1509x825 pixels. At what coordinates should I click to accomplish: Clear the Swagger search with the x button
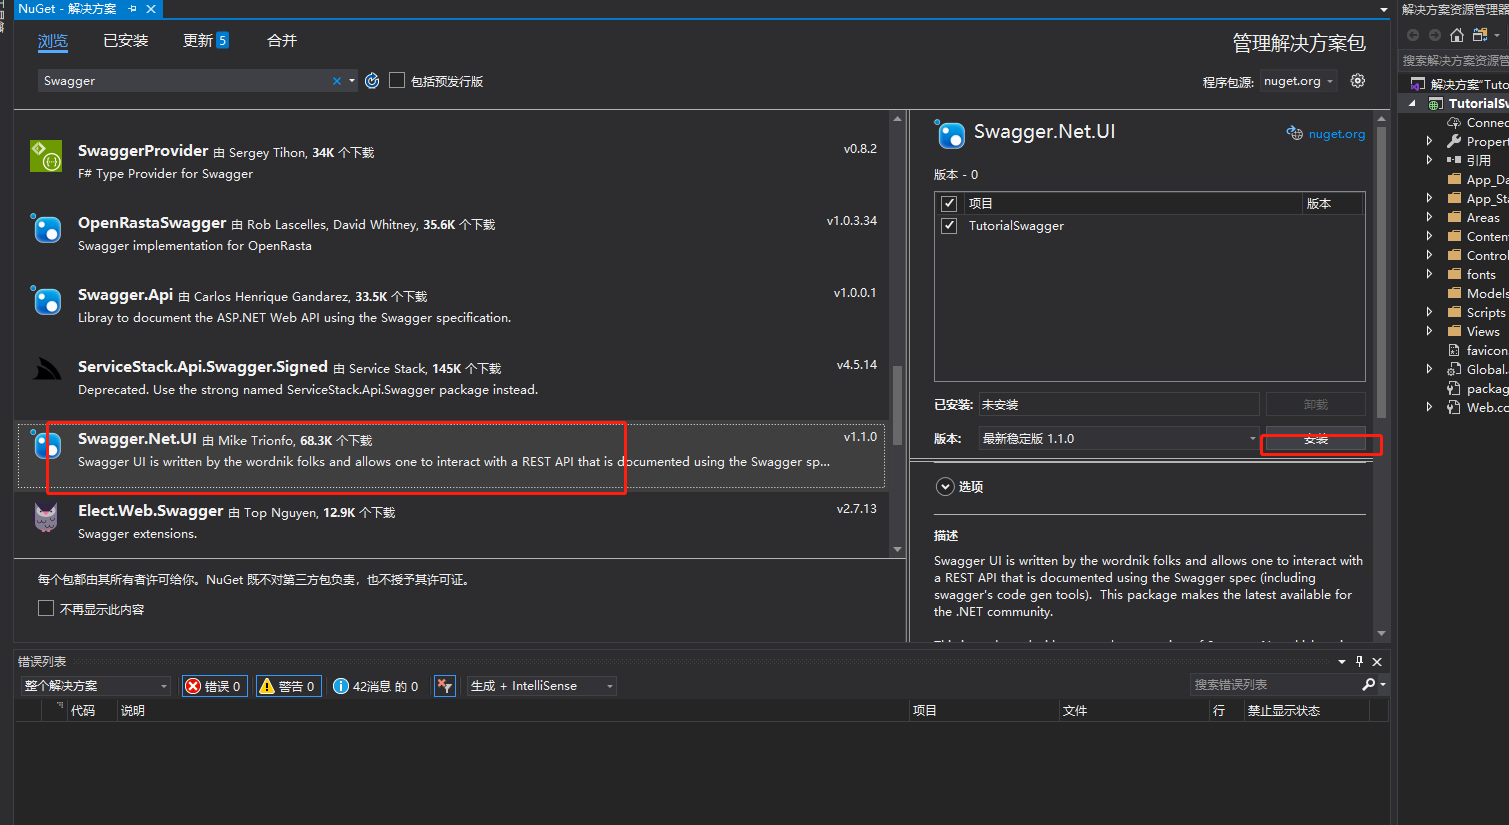click(x=337, y=80)
